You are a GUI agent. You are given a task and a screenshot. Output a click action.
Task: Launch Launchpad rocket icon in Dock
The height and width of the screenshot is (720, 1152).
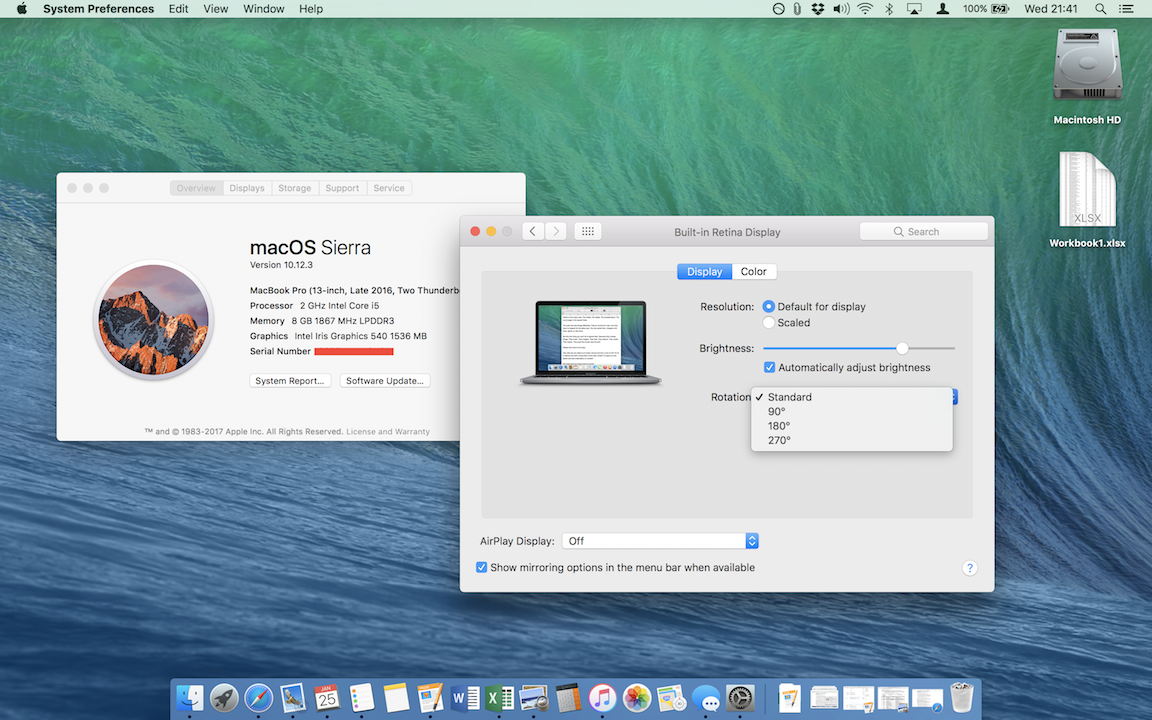[224, 698]
